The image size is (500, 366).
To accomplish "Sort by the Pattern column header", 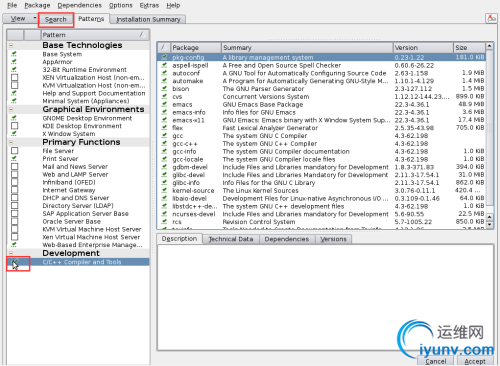I will click(x=95, y=35).
